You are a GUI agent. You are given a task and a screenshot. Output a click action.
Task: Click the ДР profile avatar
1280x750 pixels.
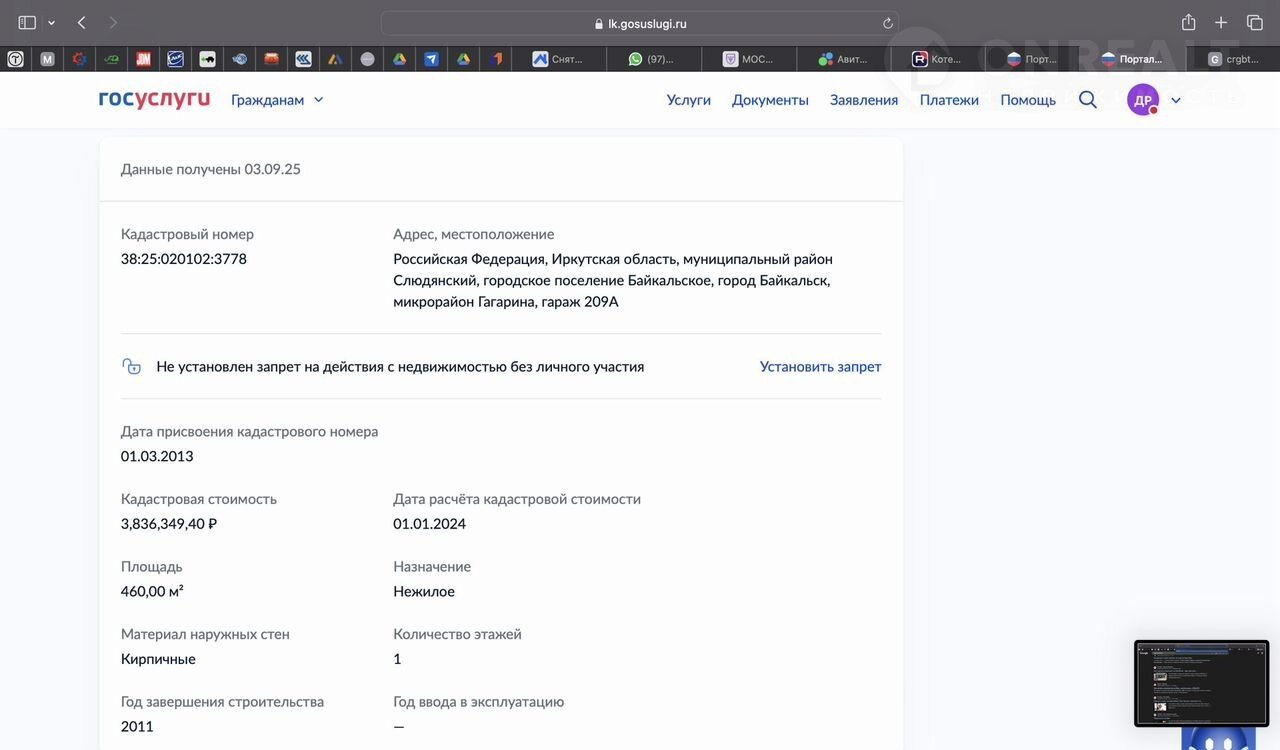[1142, 100]
